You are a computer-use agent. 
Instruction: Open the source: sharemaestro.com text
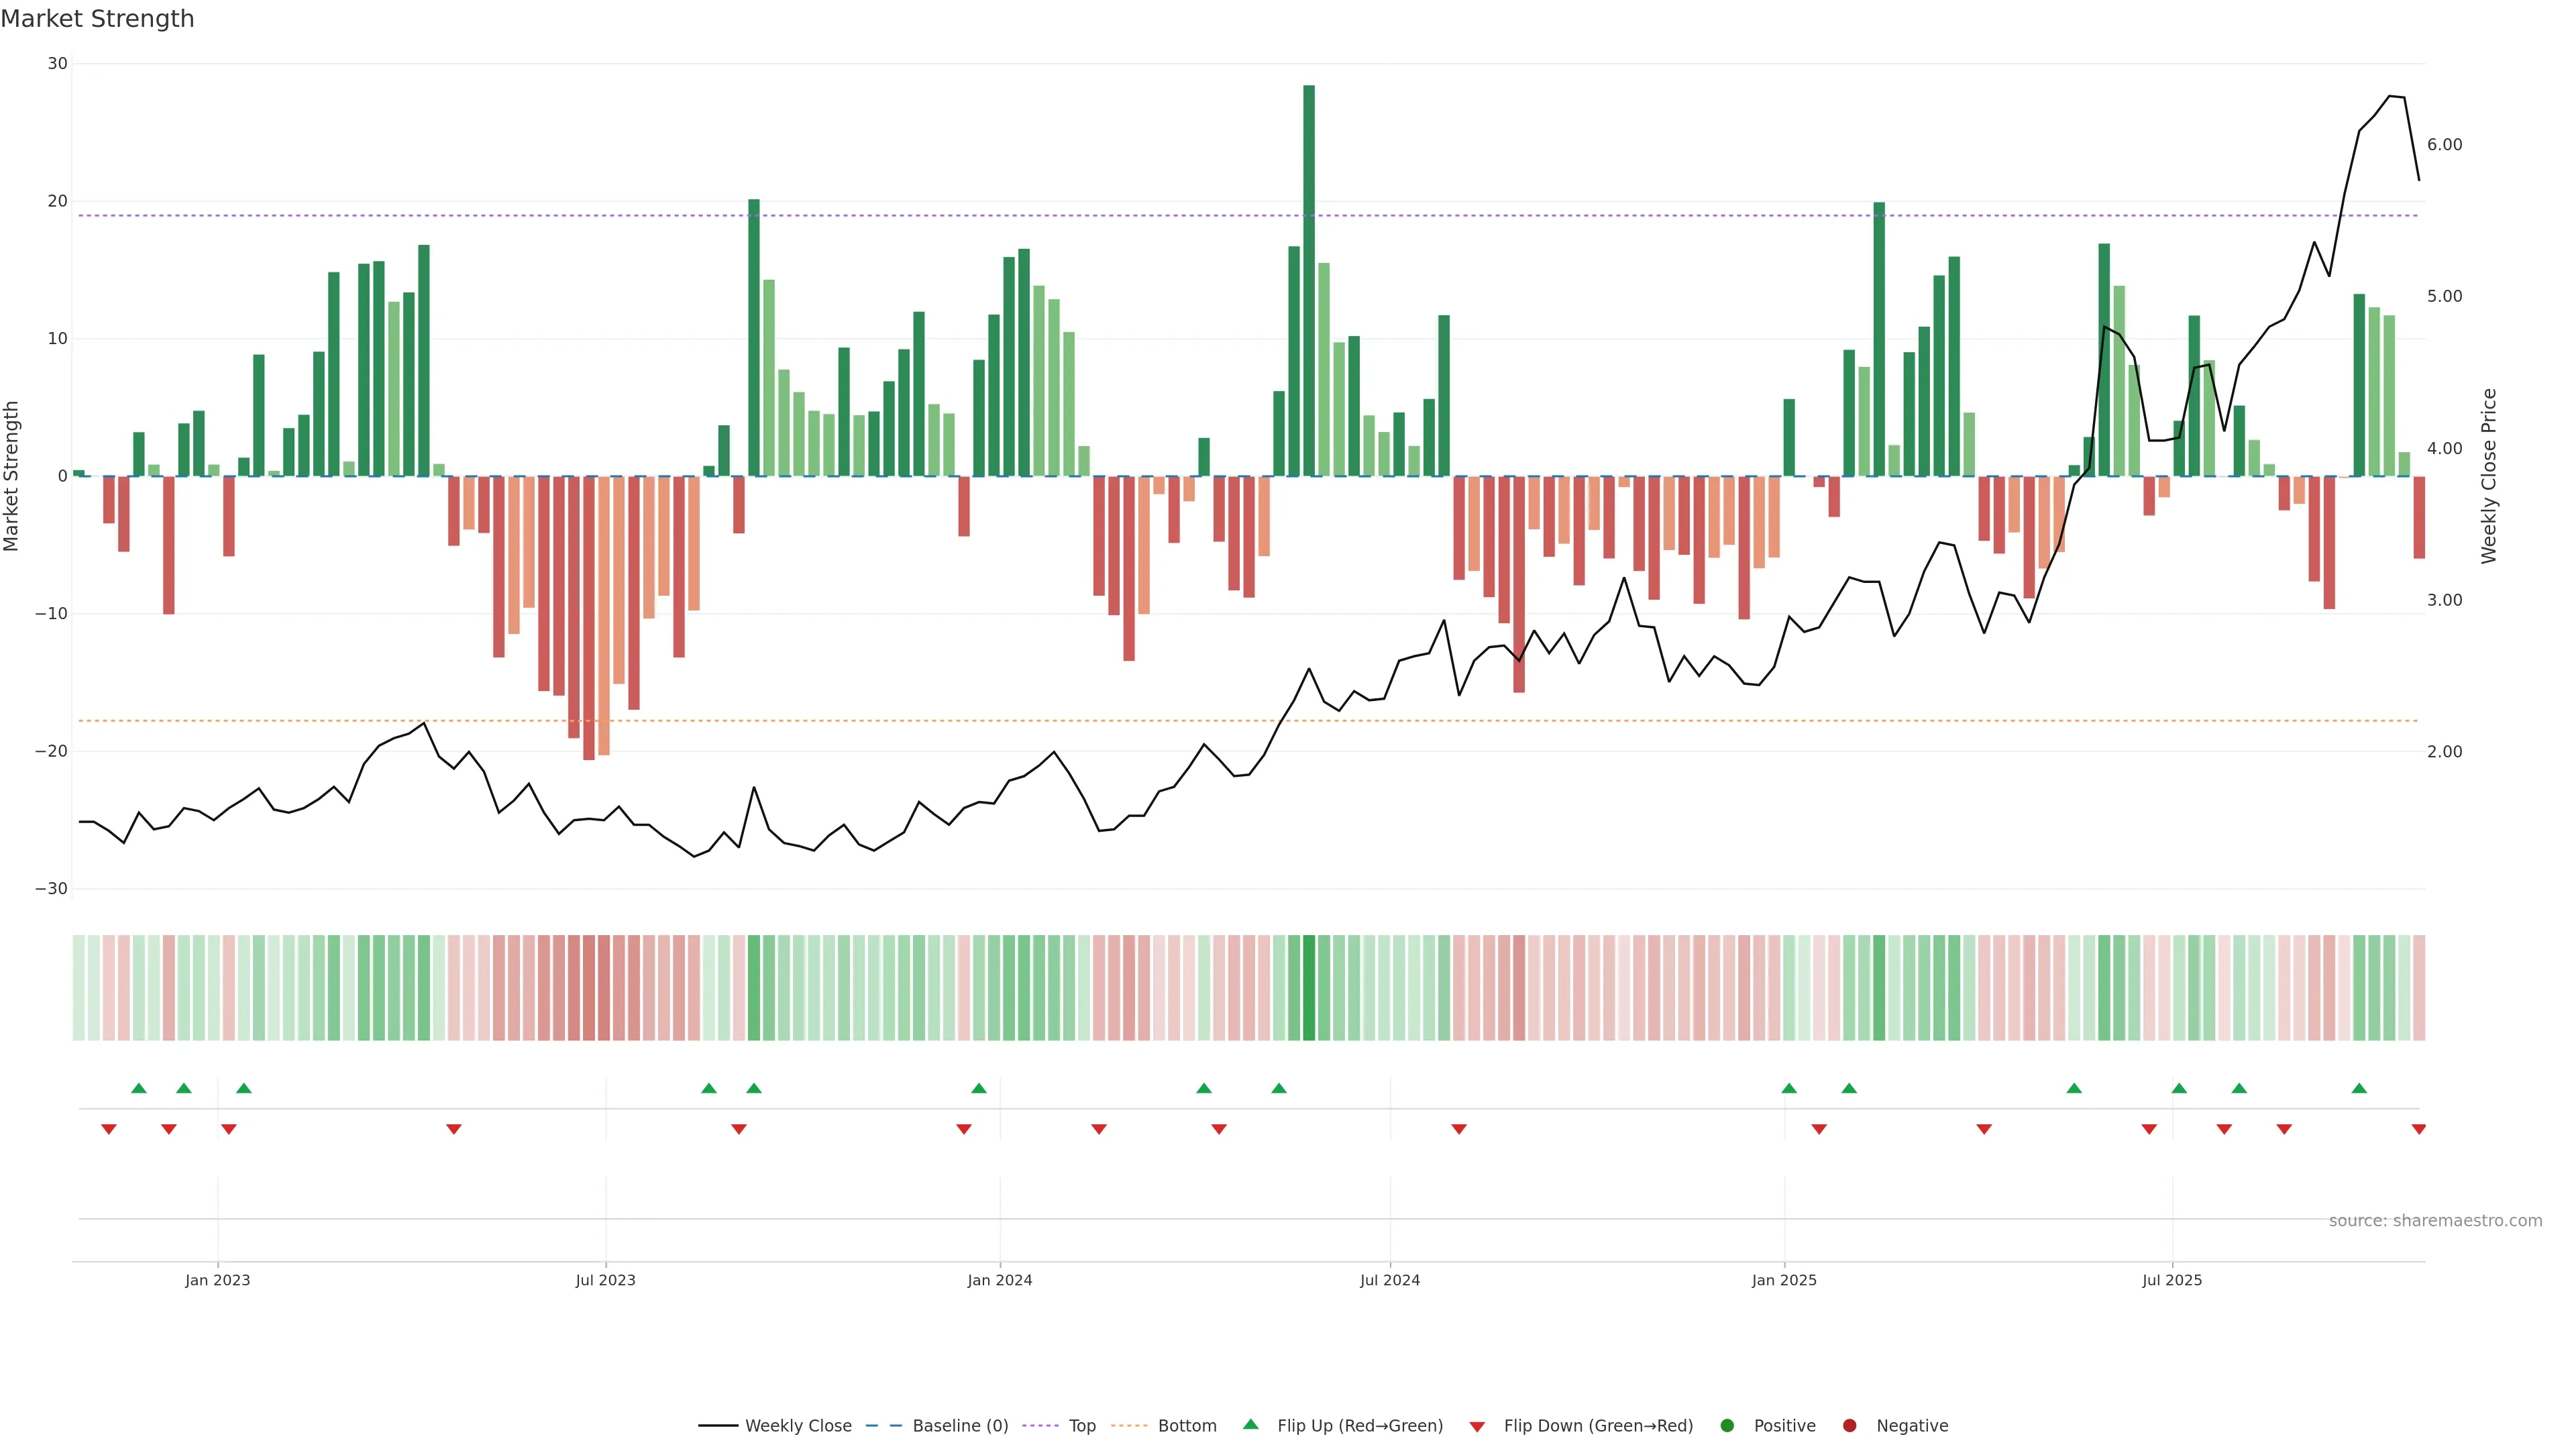(x=2435, y=1220)
